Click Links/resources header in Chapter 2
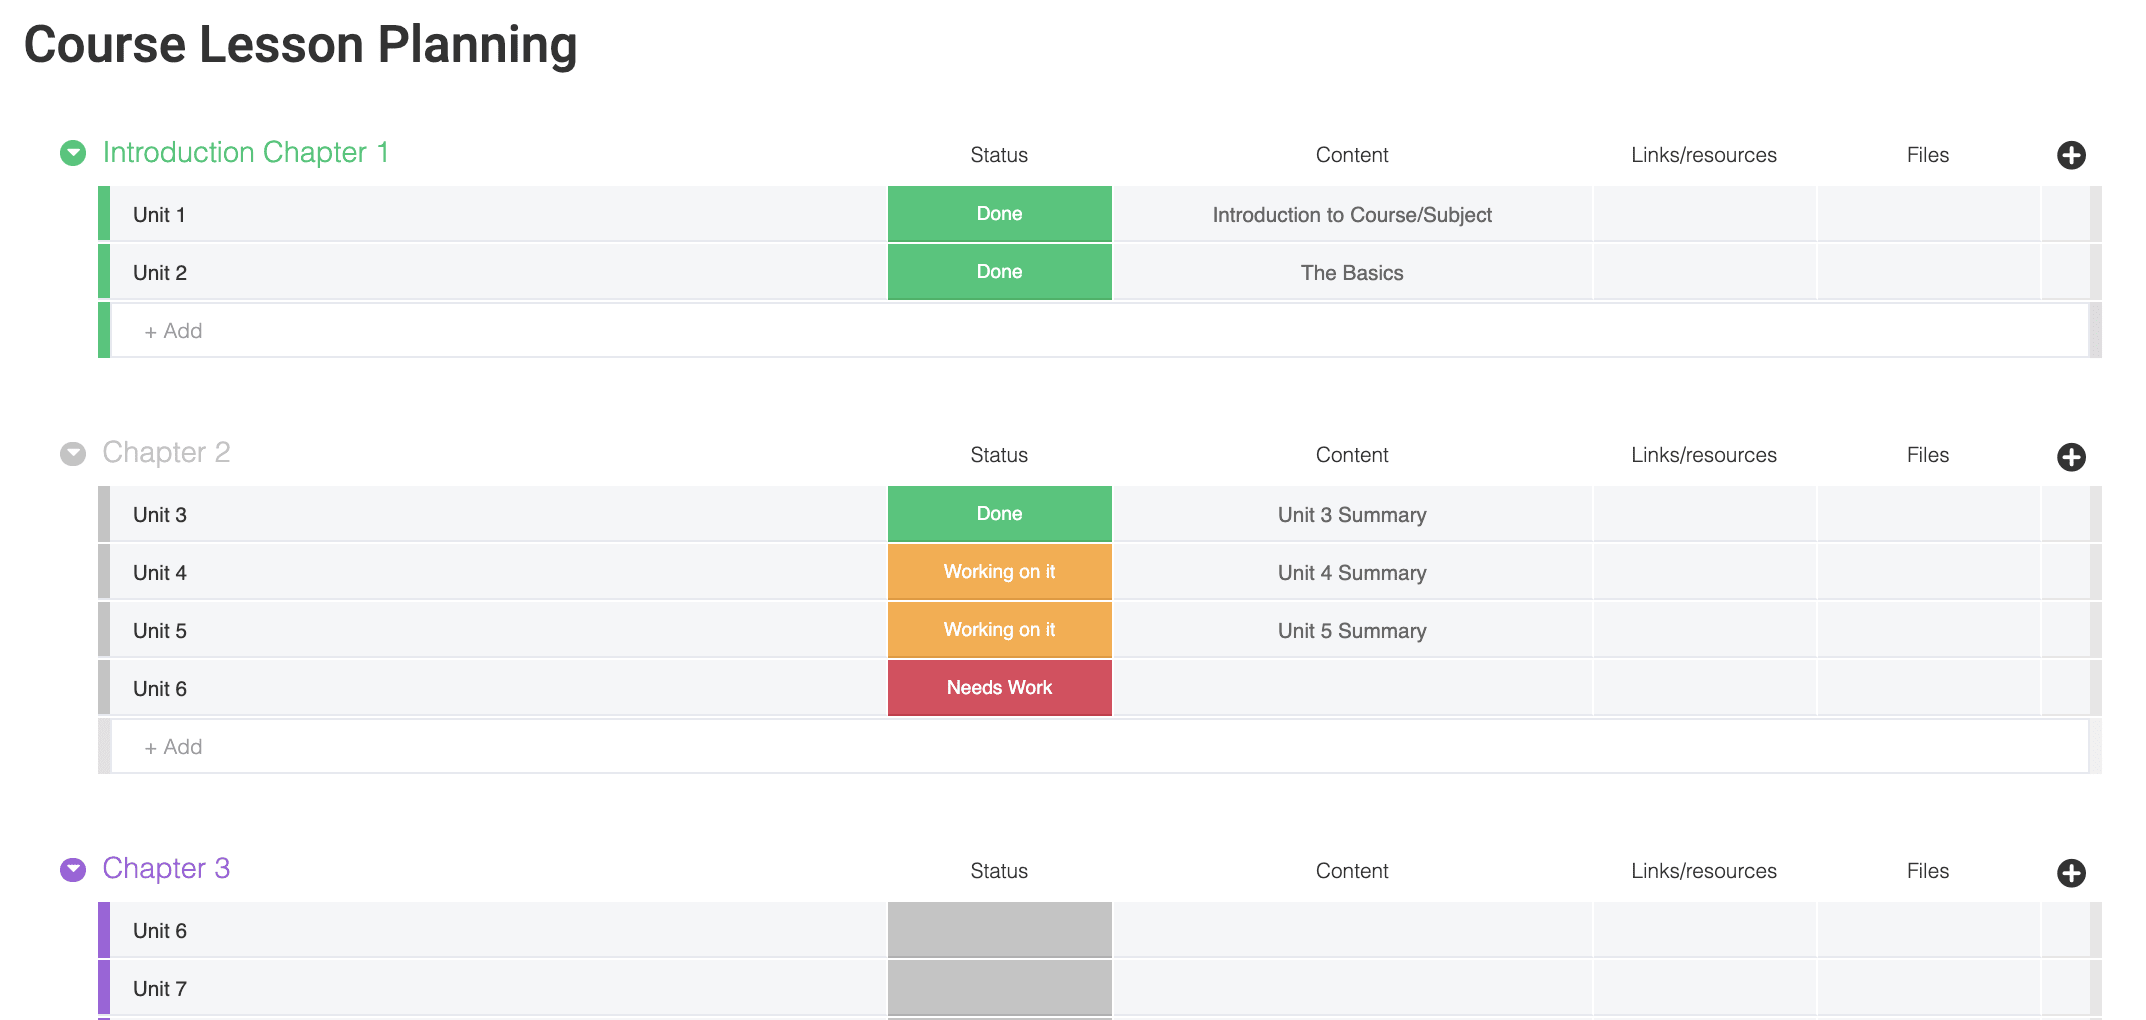The width and height of the screenshot is (2146, 1020). (1704, 455)
